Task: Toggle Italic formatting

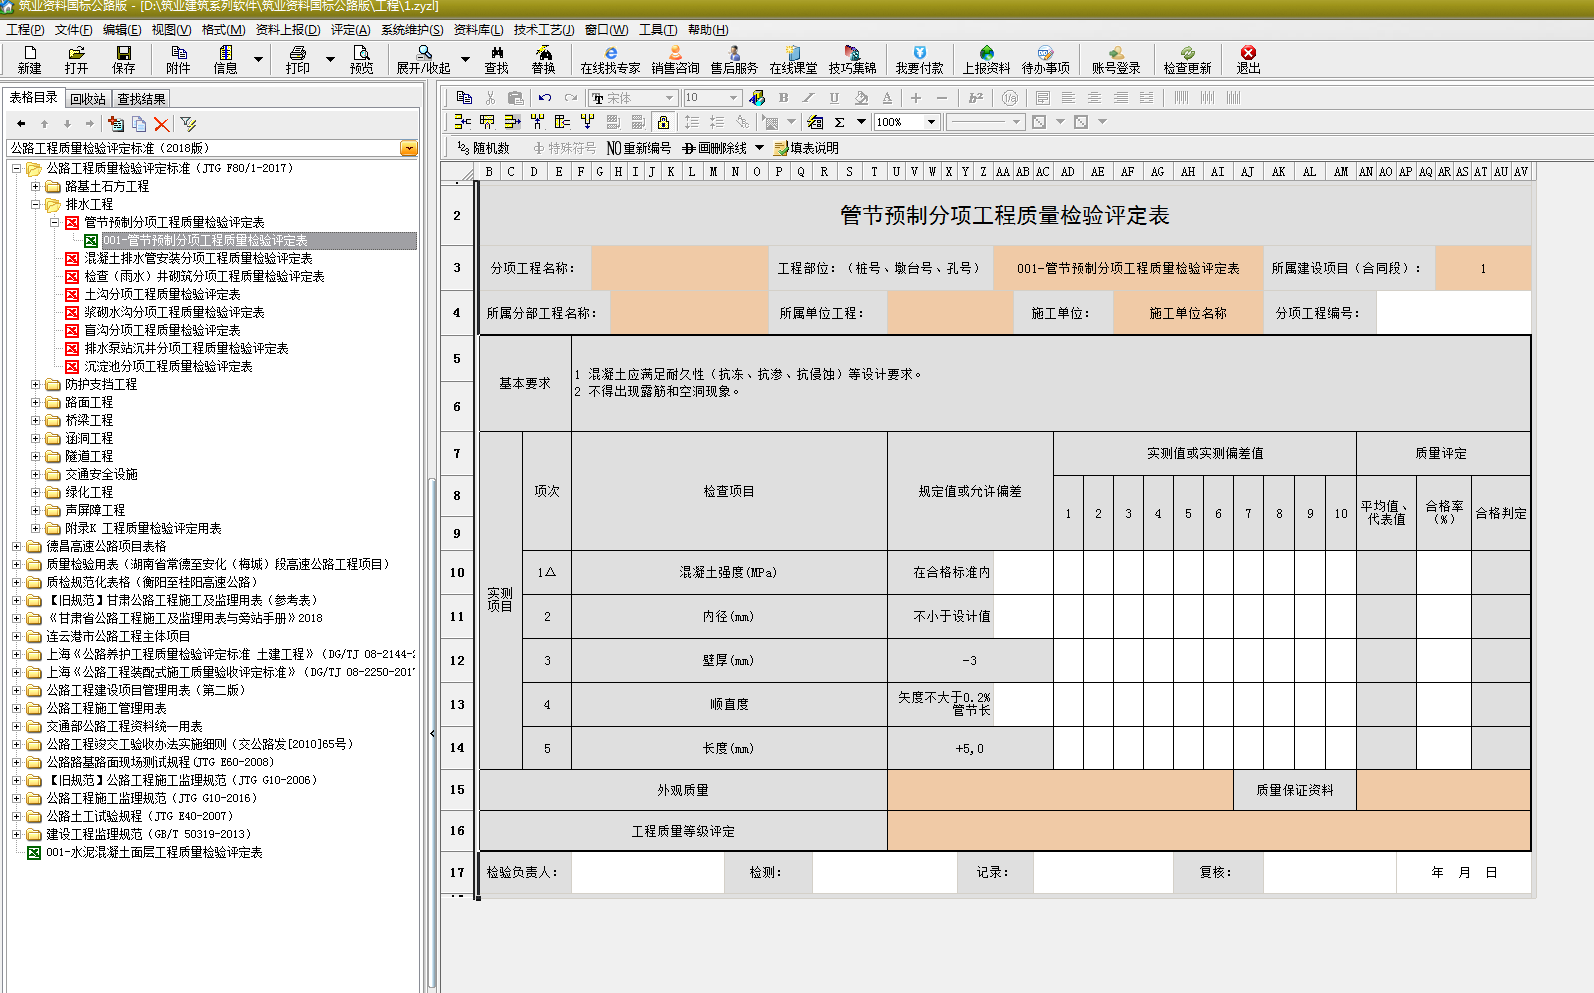Action: point(808,97)
